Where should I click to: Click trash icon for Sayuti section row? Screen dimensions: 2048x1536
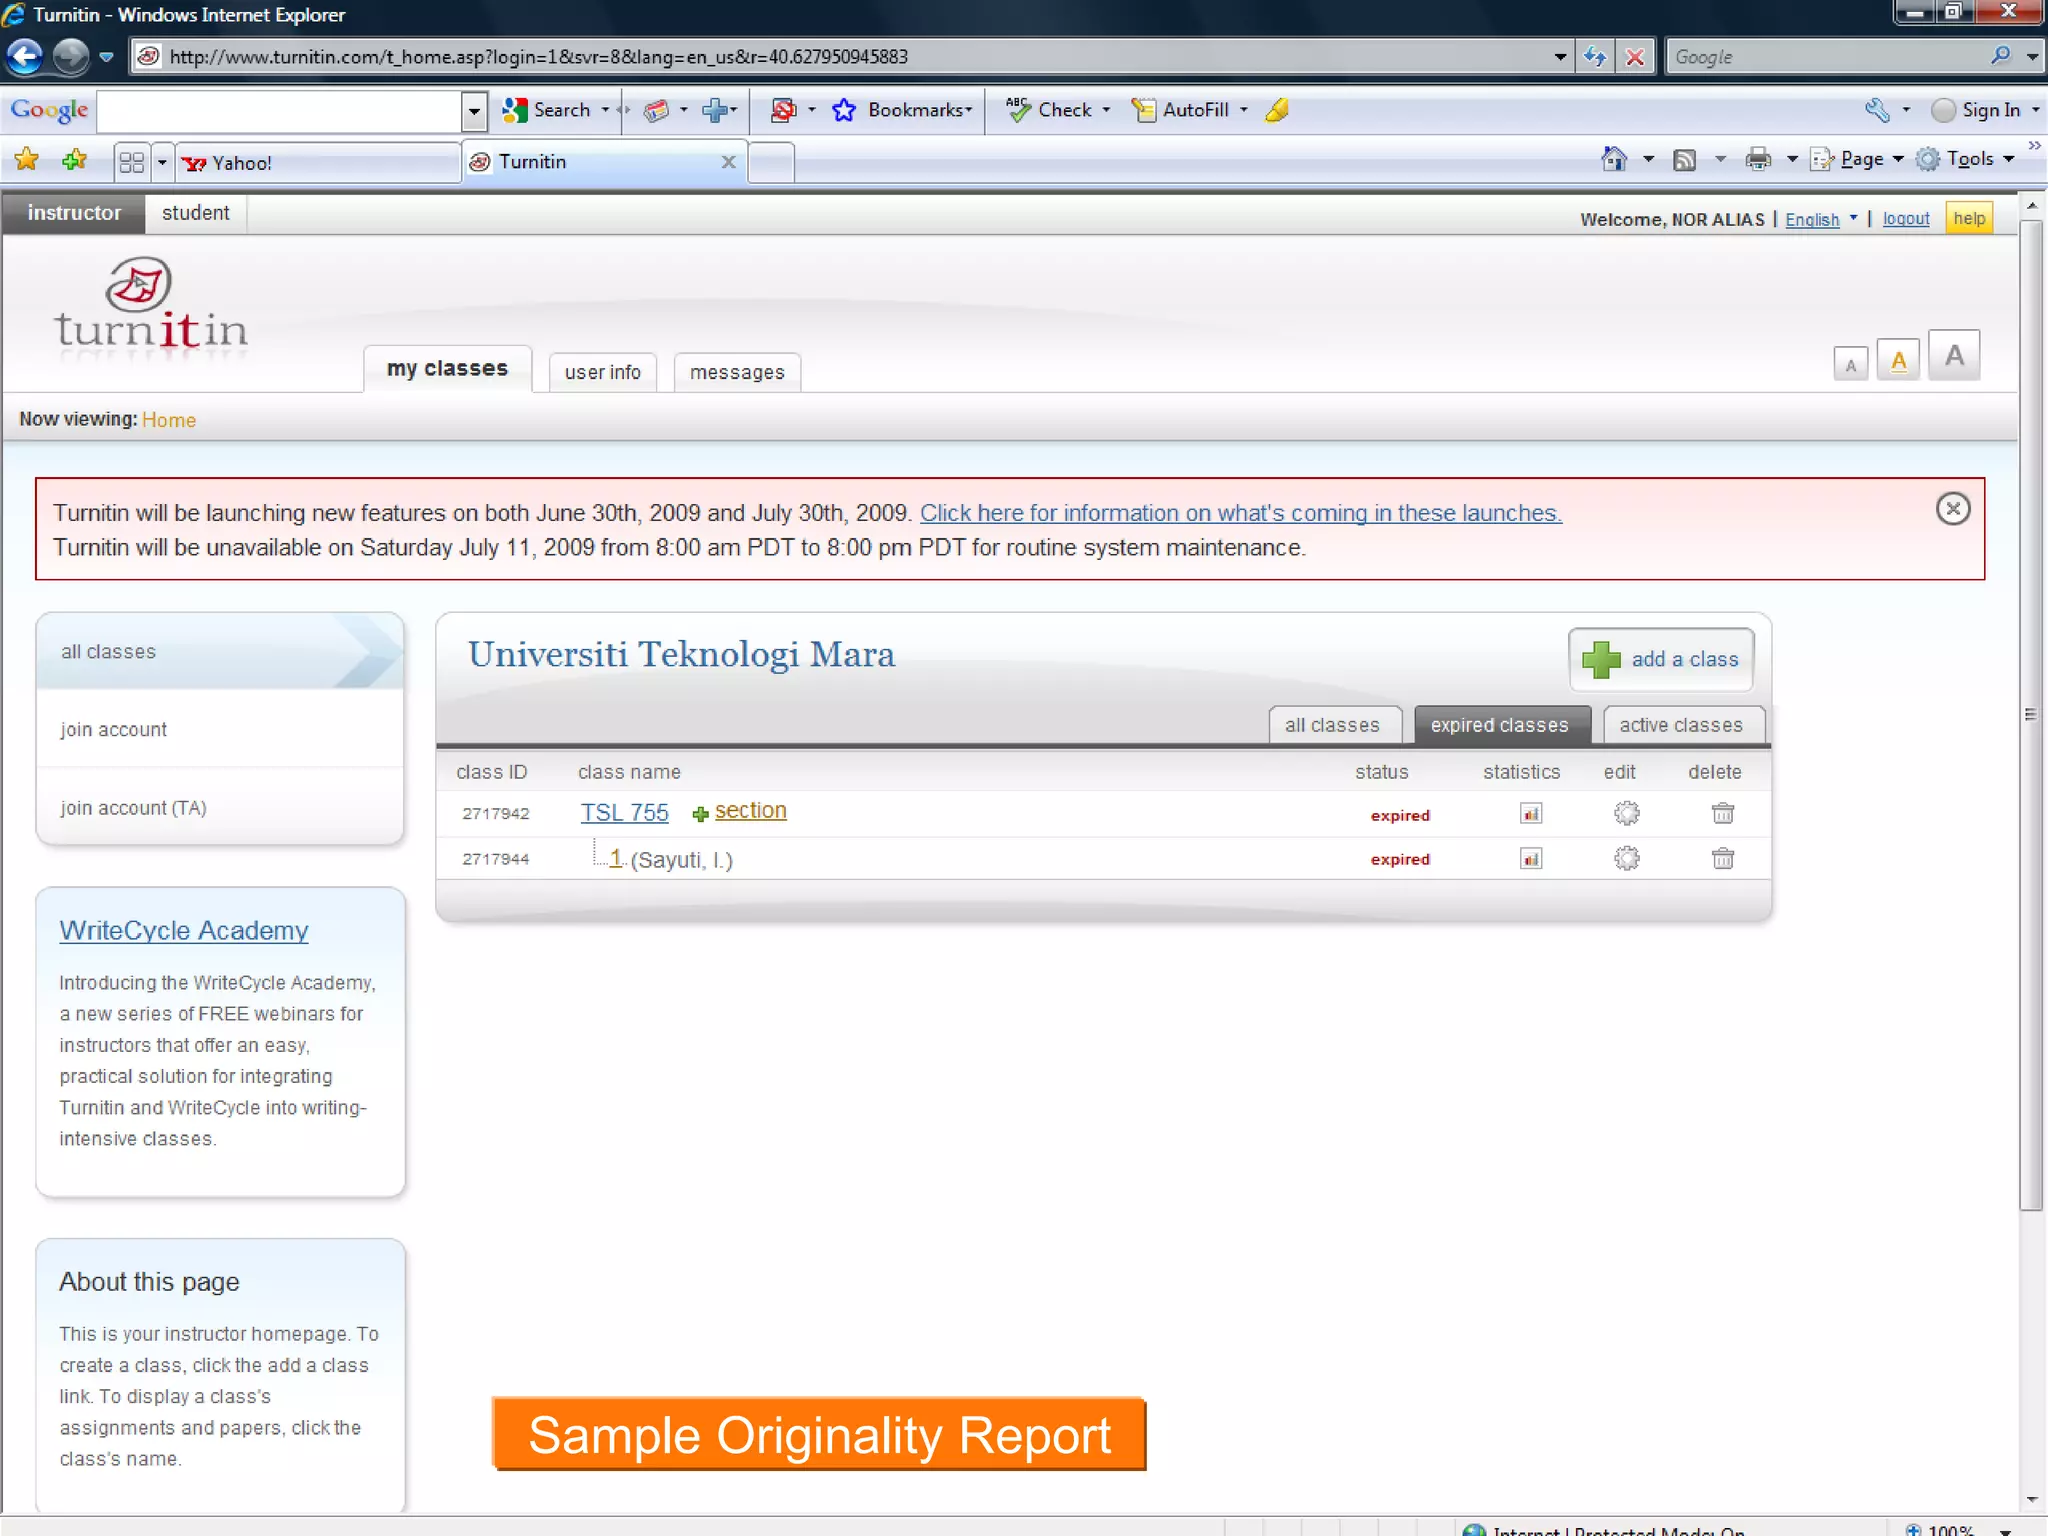[x=1722, y=858]
